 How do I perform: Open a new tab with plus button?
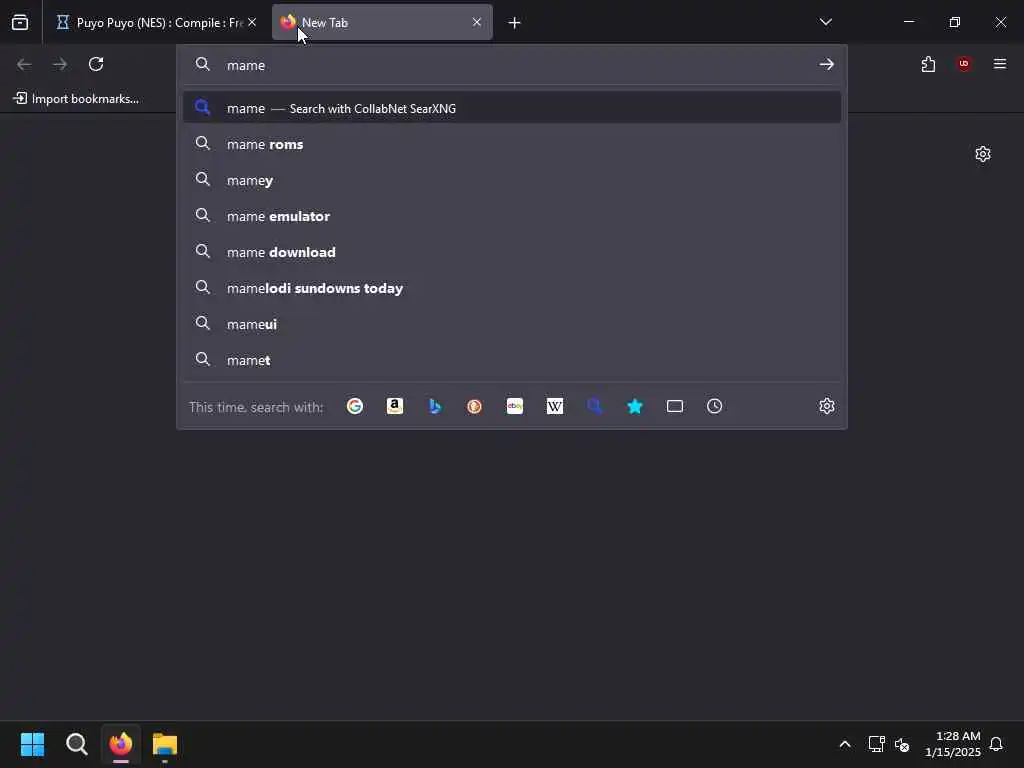pyautogui.click(x=515, y=23)
